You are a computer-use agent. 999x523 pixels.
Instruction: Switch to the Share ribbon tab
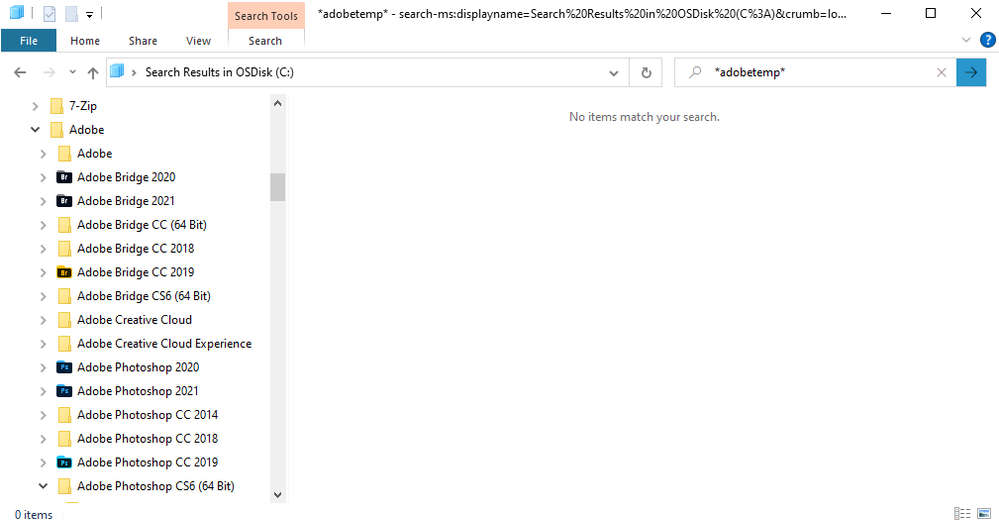point(143,41)
